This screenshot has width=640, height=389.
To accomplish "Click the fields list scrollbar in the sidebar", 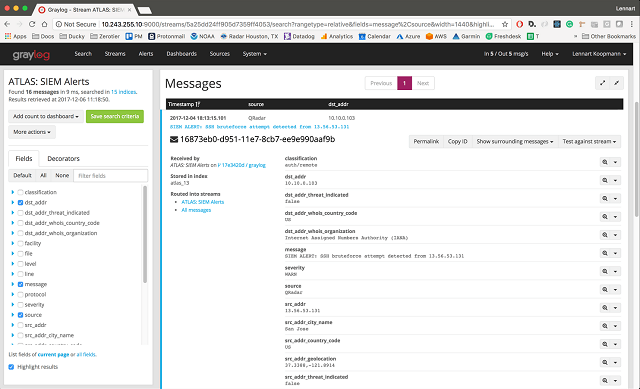I will point(145,234).
